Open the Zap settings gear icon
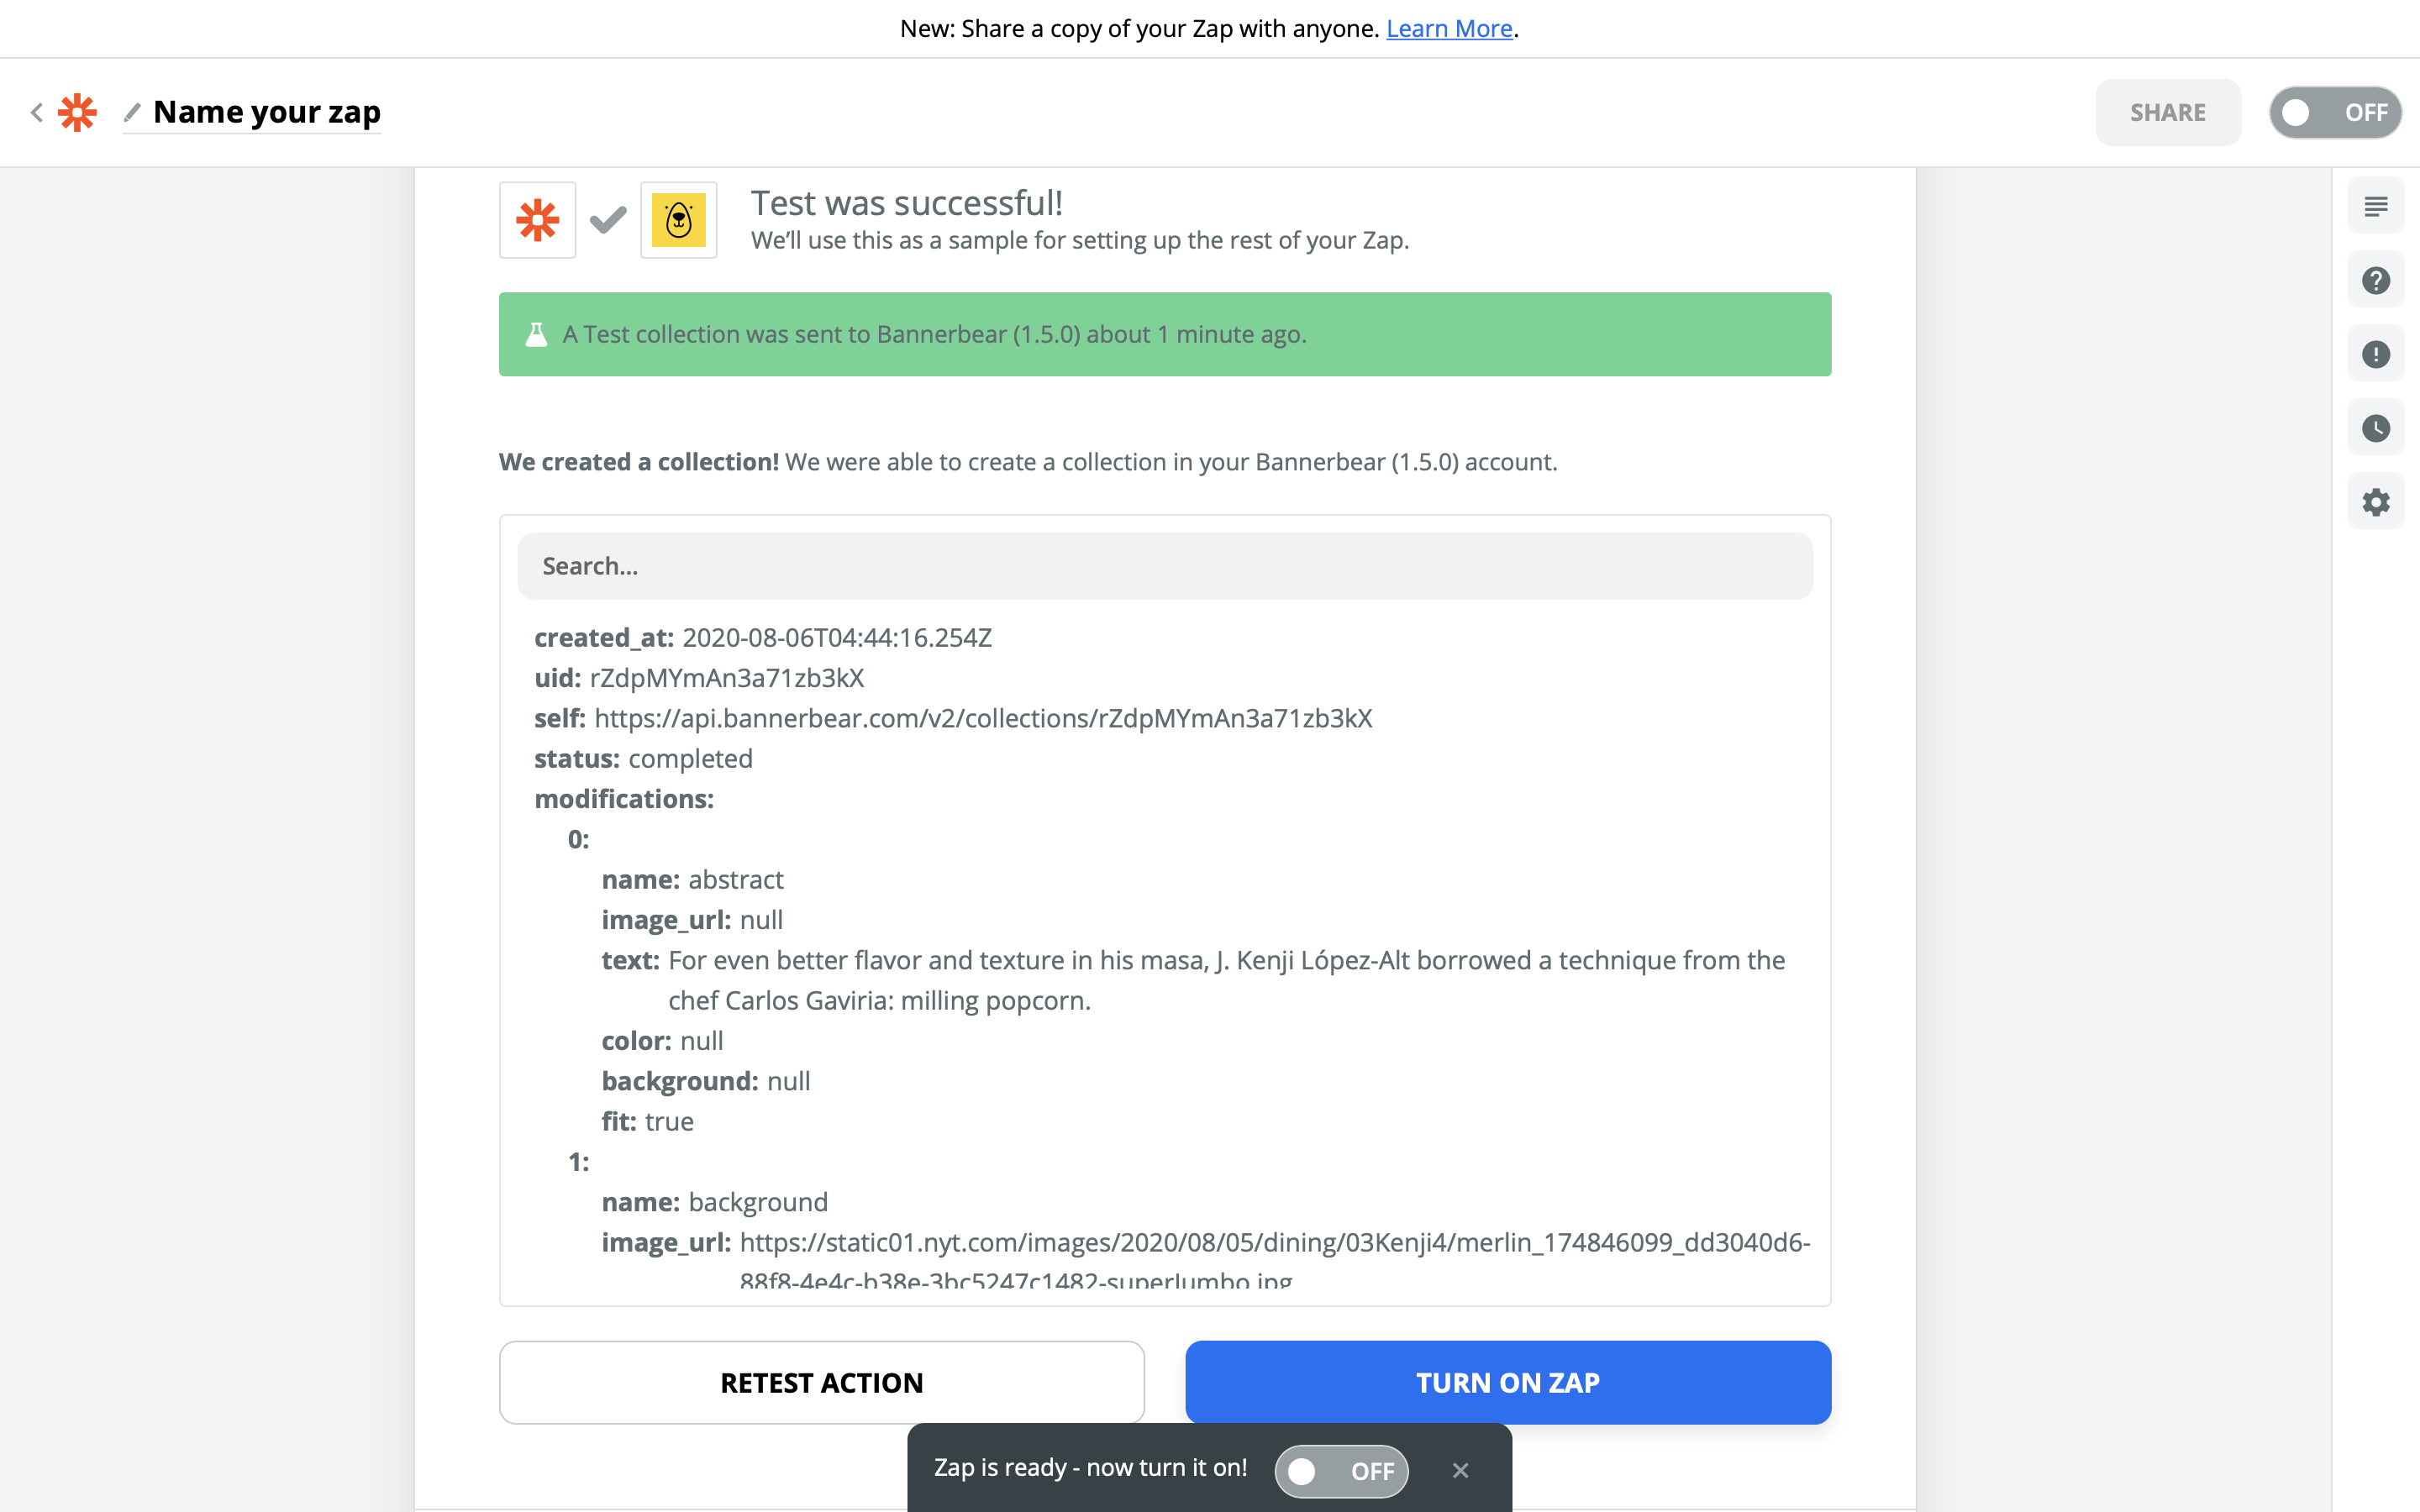This screenshot has width=2420, height=1512. pyautogui.click(x=2375, y=502)
